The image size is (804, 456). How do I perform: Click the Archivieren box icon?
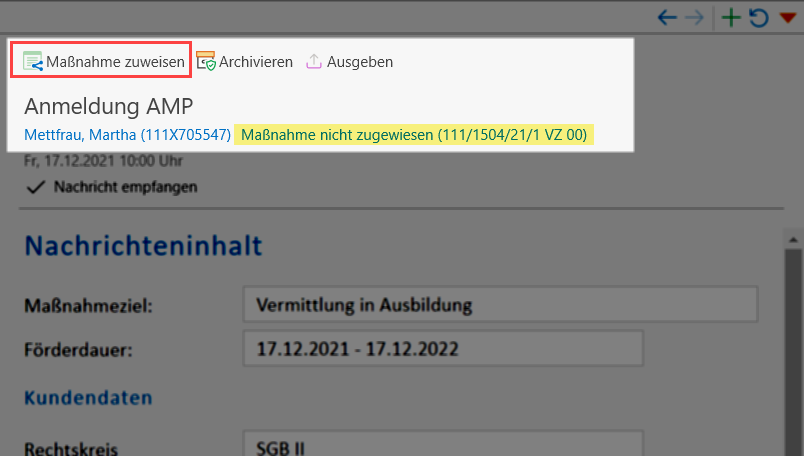(x=206, y=61)
